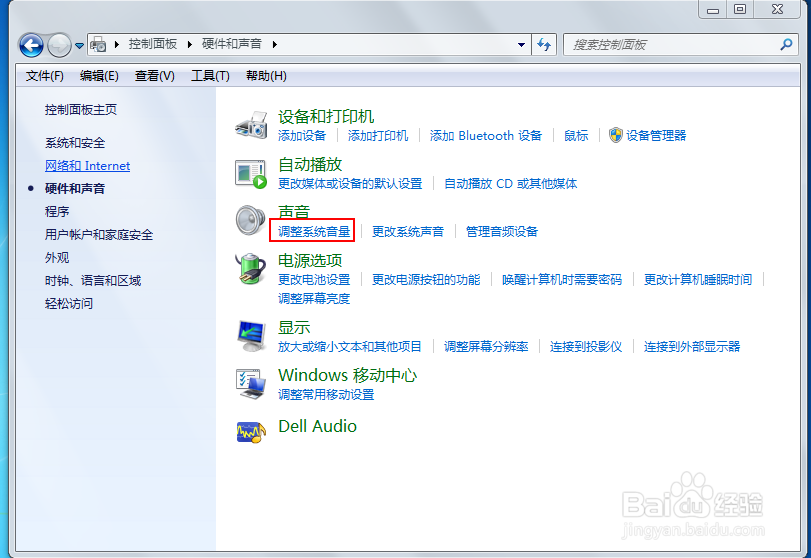Click the 自动播放 icon

251,174
